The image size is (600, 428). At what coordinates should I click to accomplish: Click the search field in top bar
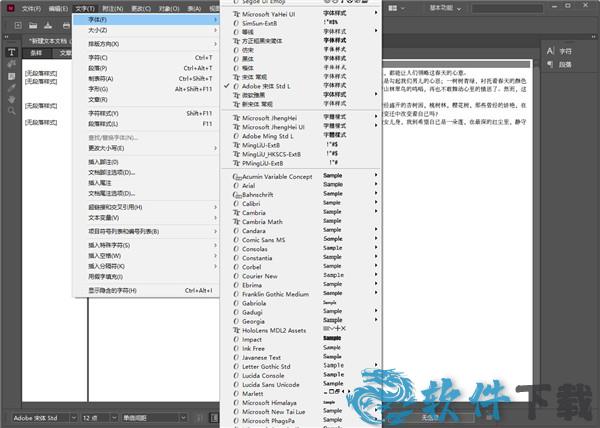507,8
